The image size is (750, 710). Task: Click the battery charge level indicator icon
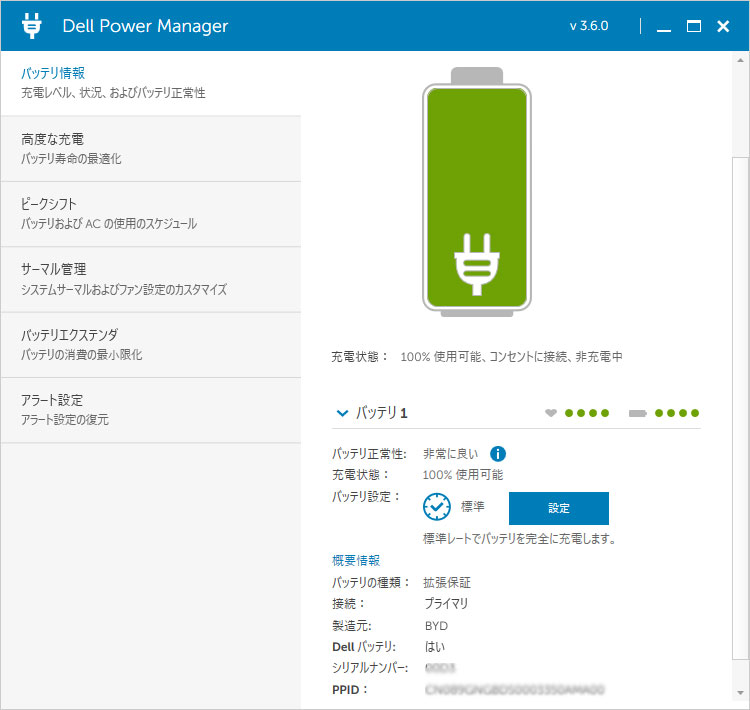pos(638,413)
